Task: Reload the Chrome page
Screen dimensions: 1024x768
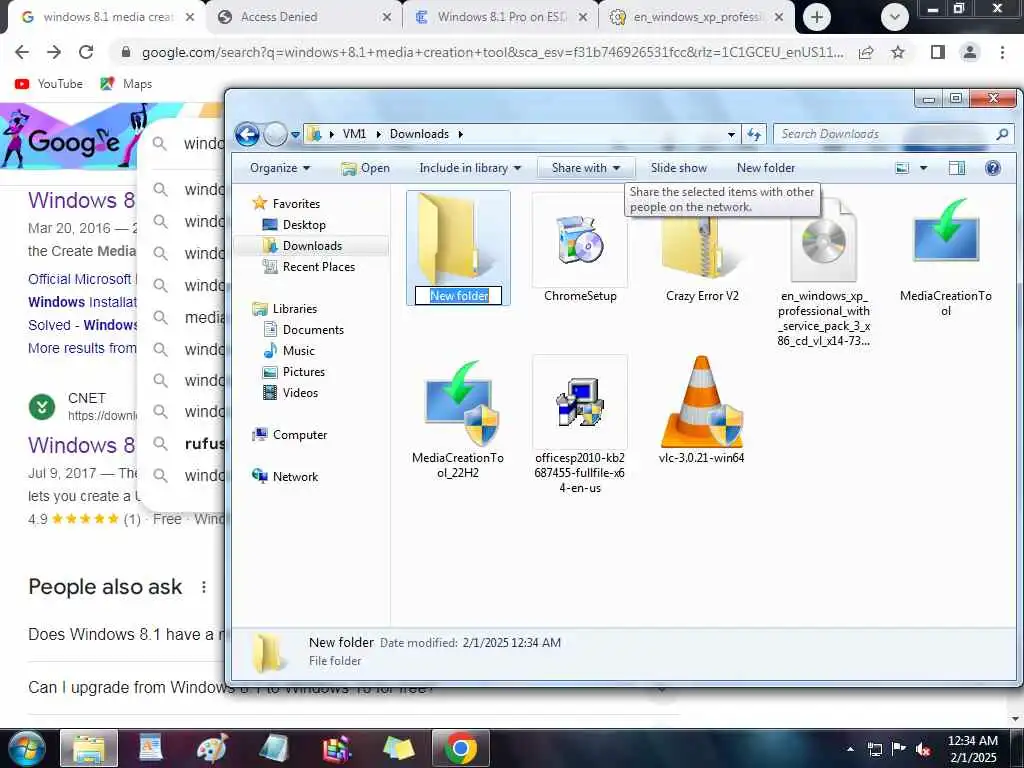Action: [x=86, y=52]
